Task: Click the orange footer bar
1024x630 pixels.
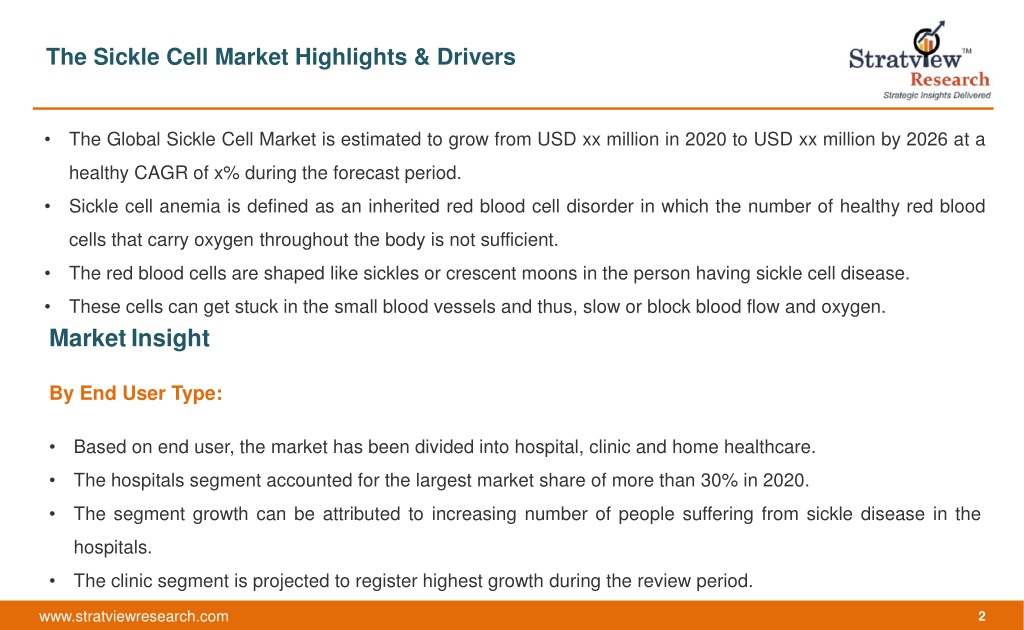Action: tap(512, 616)
